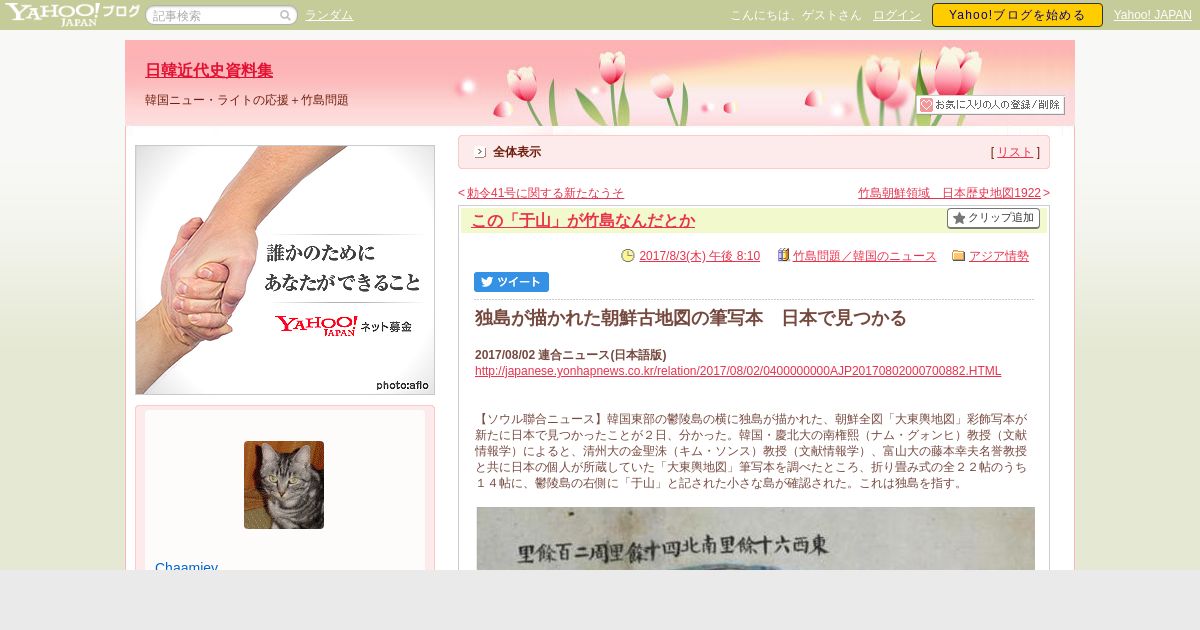Click the clock icon beside post date
This screenshot has width=1200, height=630.
coord(628,256)
